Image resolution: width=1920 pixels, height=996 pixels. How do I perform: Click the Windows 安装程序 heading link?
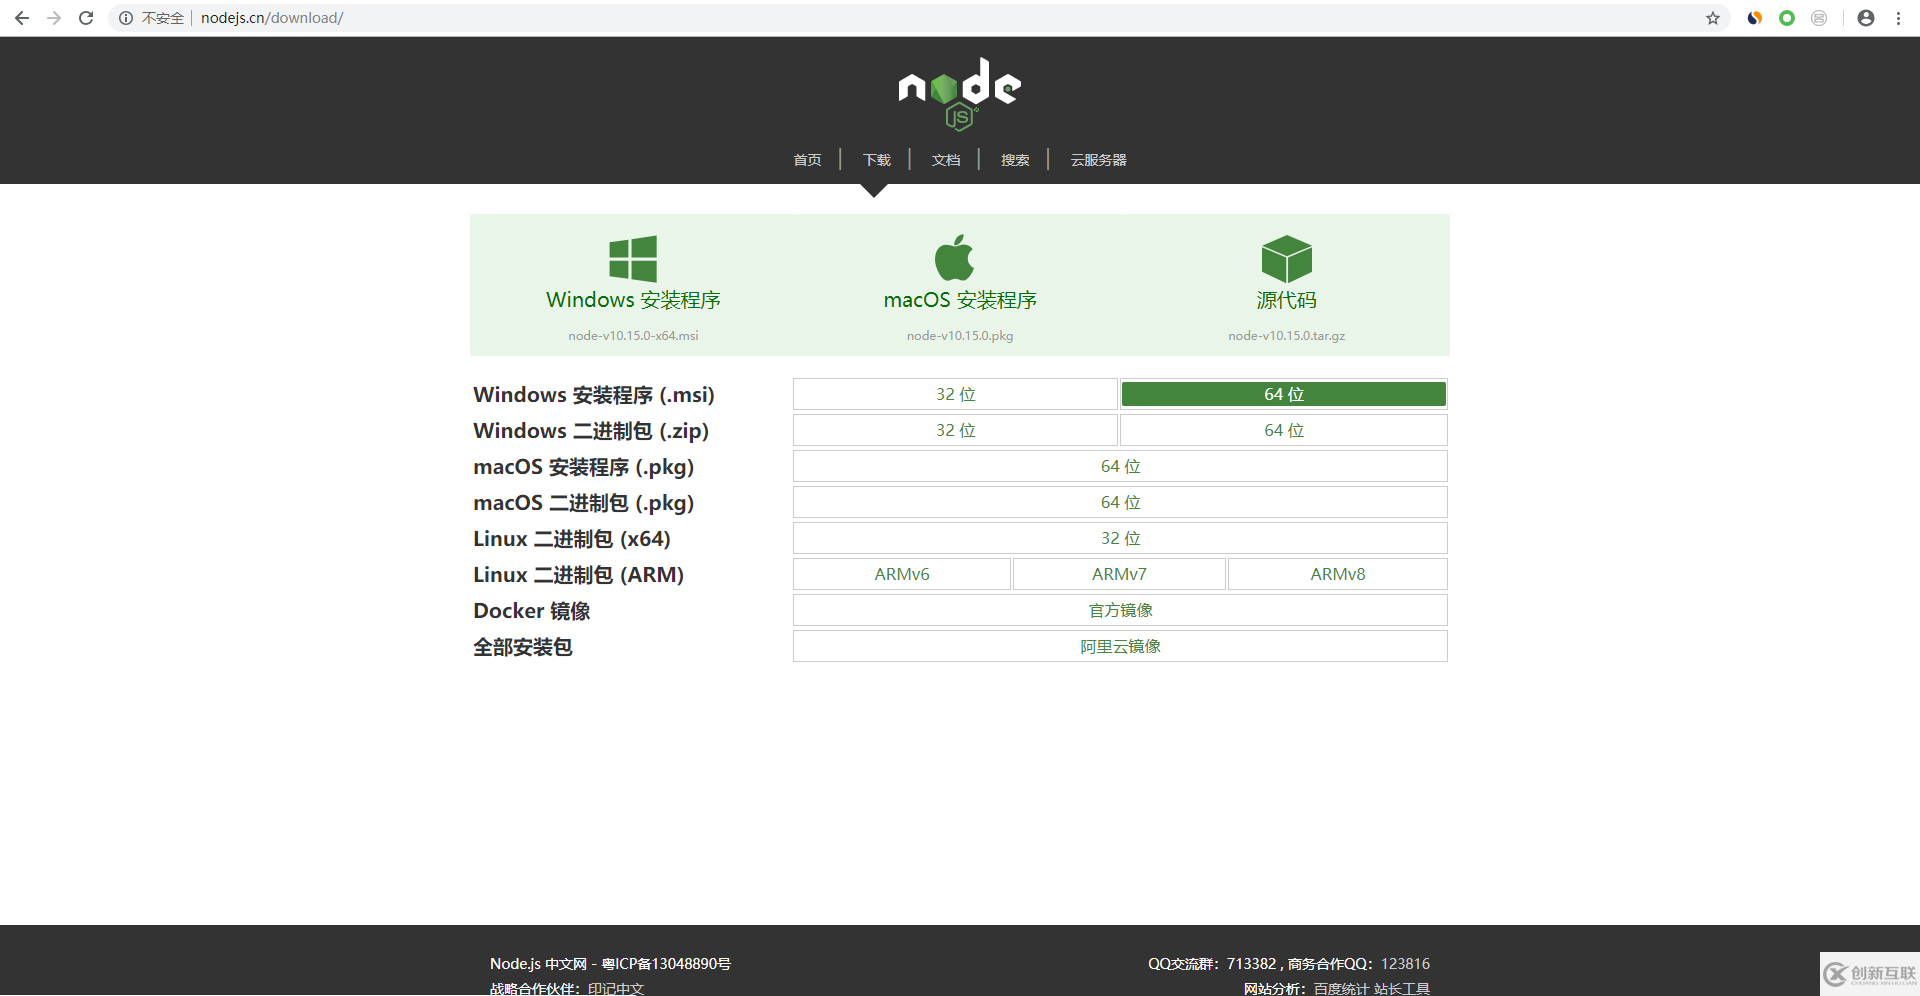633,300
